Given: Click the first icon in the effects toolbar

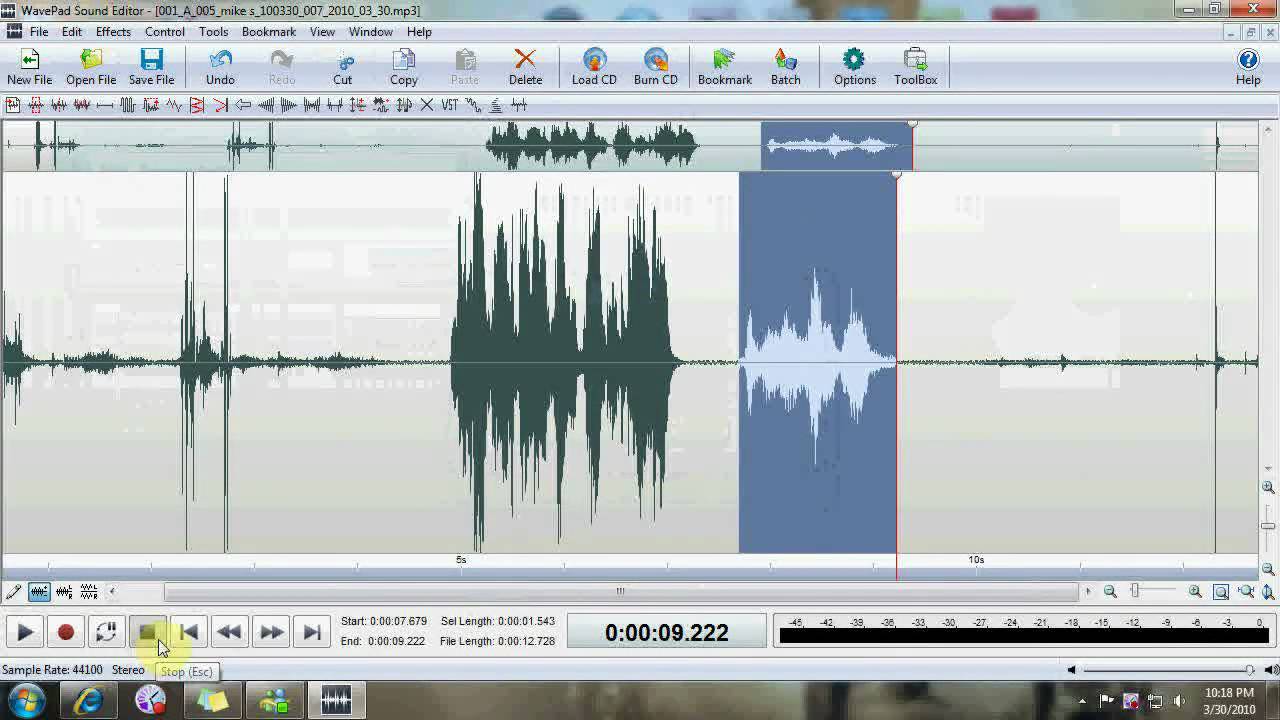Looking at the screenshot, I should point(13,105).
